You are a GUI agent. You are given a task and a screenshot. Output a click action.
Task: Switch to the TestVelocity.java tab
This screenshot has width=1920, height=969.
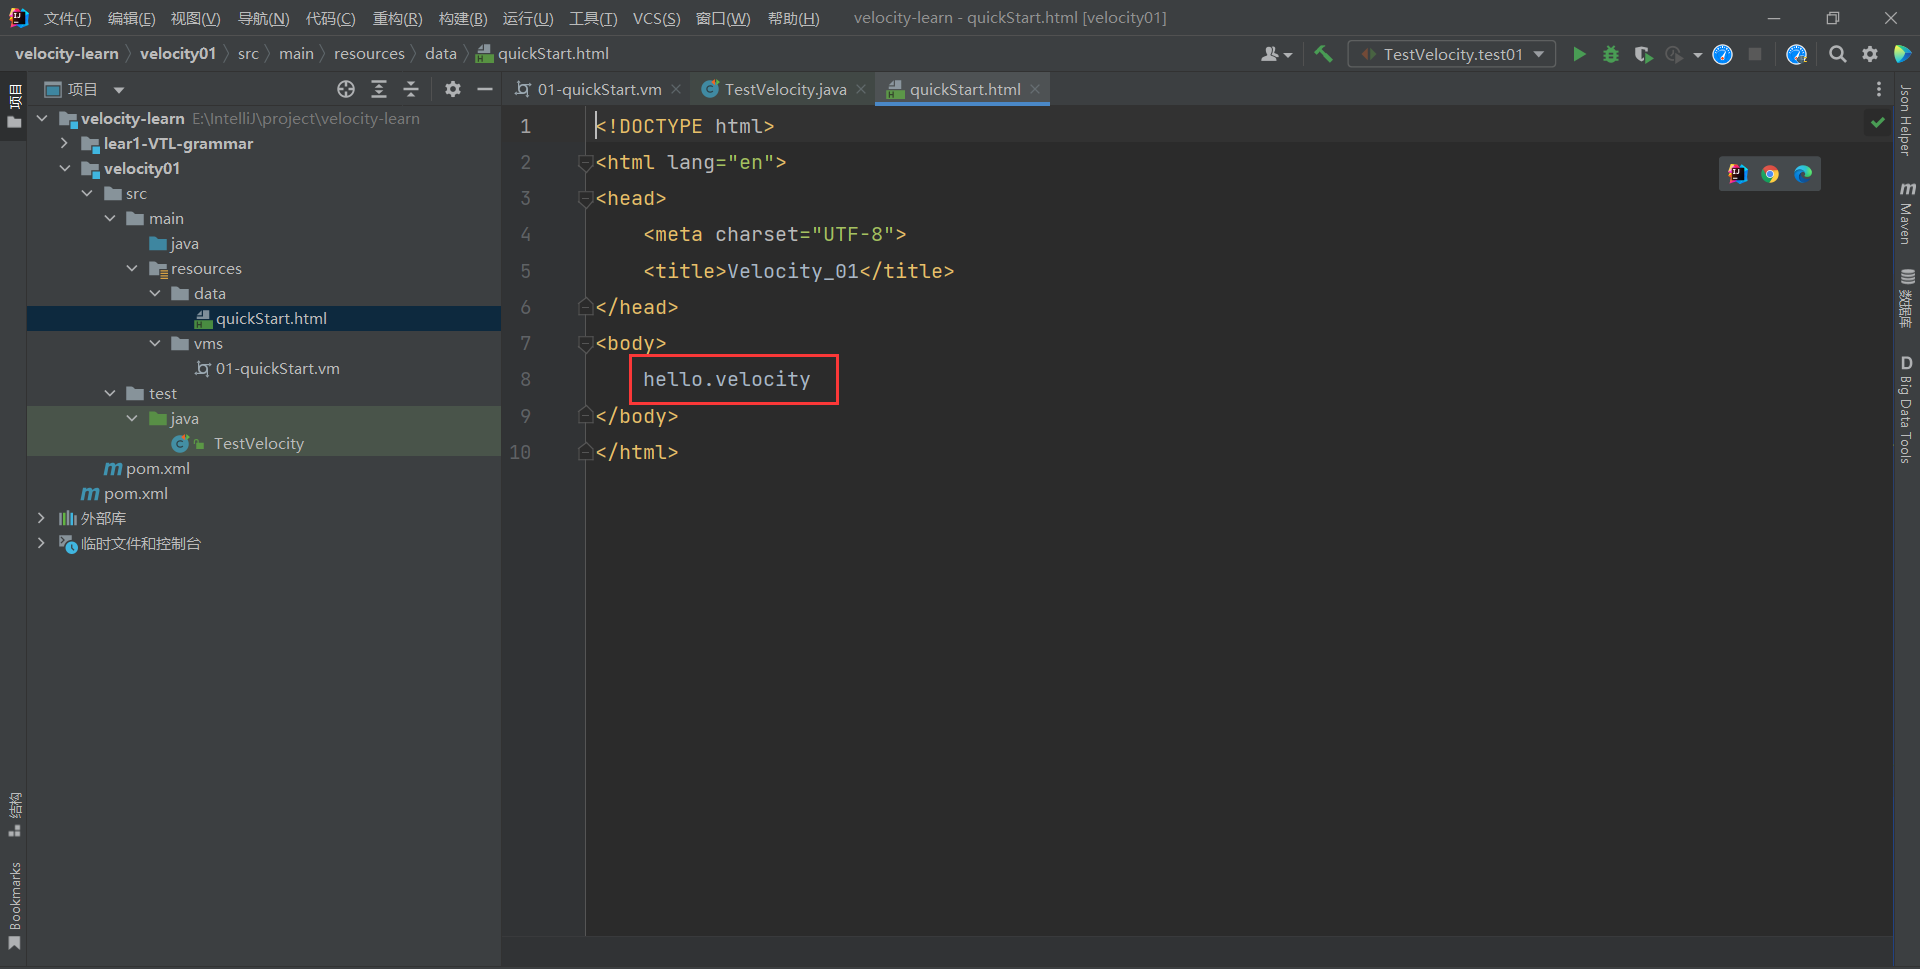pos(785,89)
